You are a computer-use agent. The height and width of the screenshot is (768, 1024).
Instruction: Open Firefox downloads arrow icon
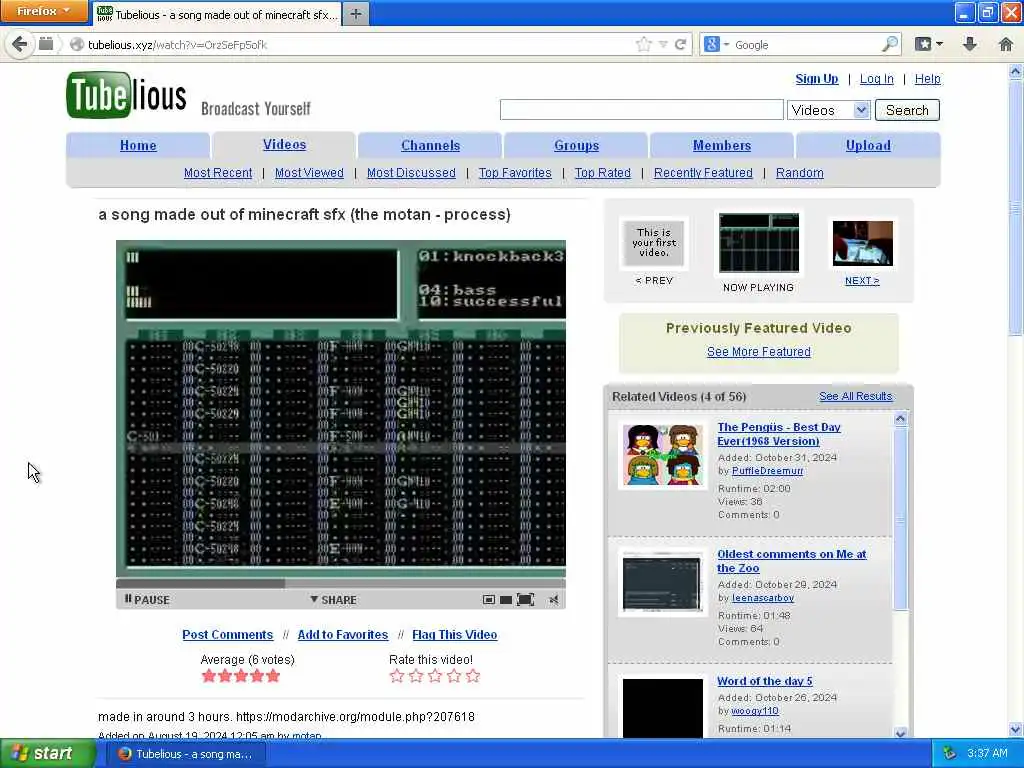coord(970,44)
